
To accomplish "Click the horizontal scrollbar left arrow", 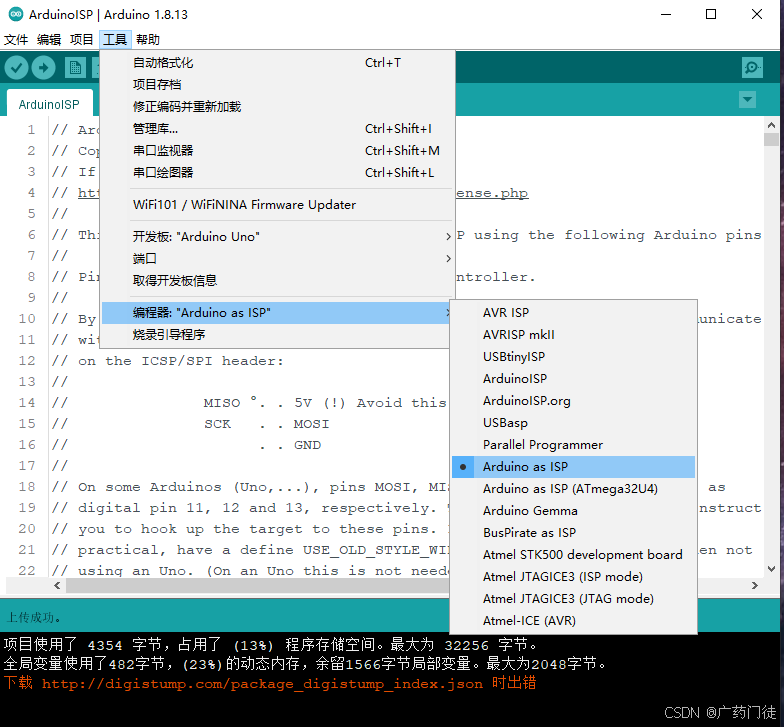I will tap(57, 585).
